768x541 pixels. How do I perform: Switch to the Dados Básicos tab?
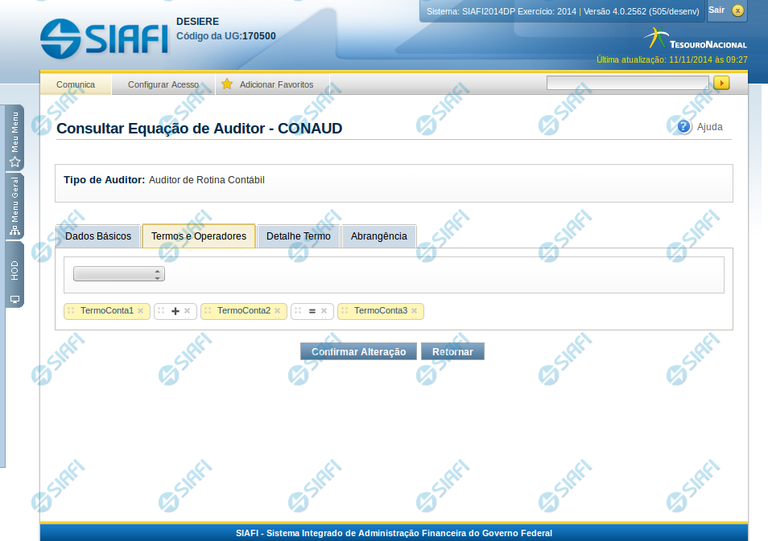click(x=98, y=236)
